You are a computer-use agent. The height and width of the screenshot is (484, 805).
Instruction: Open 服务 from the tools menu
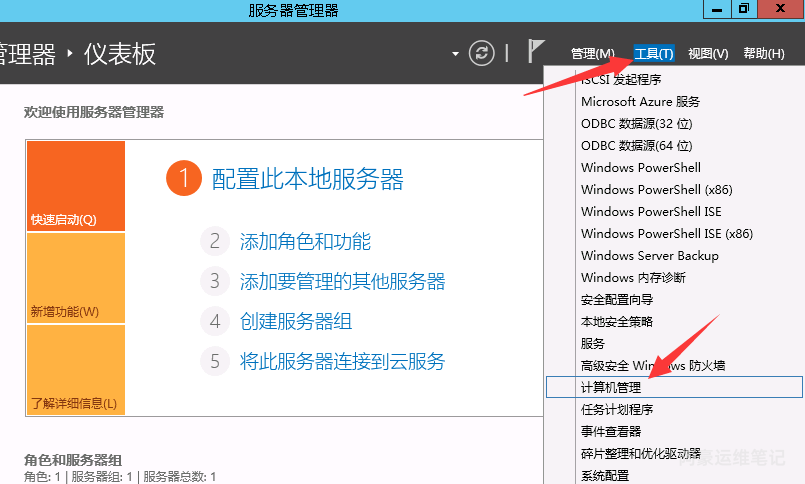pyautogui.click(x=592, y=344)
